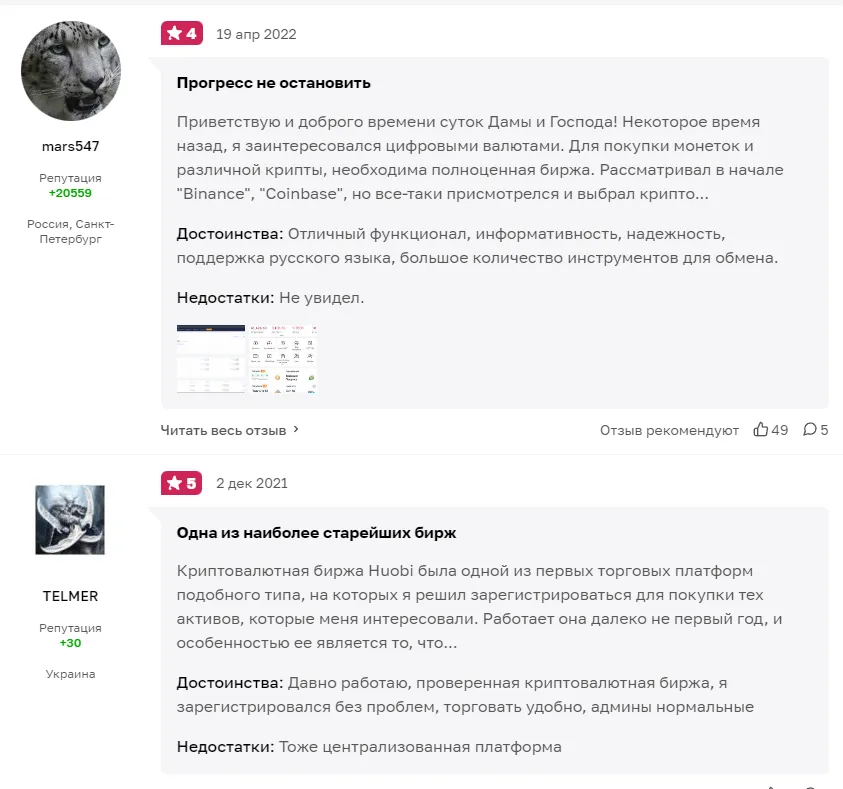
Task: Click the Huobi review body text
Action: coord(480,607)
